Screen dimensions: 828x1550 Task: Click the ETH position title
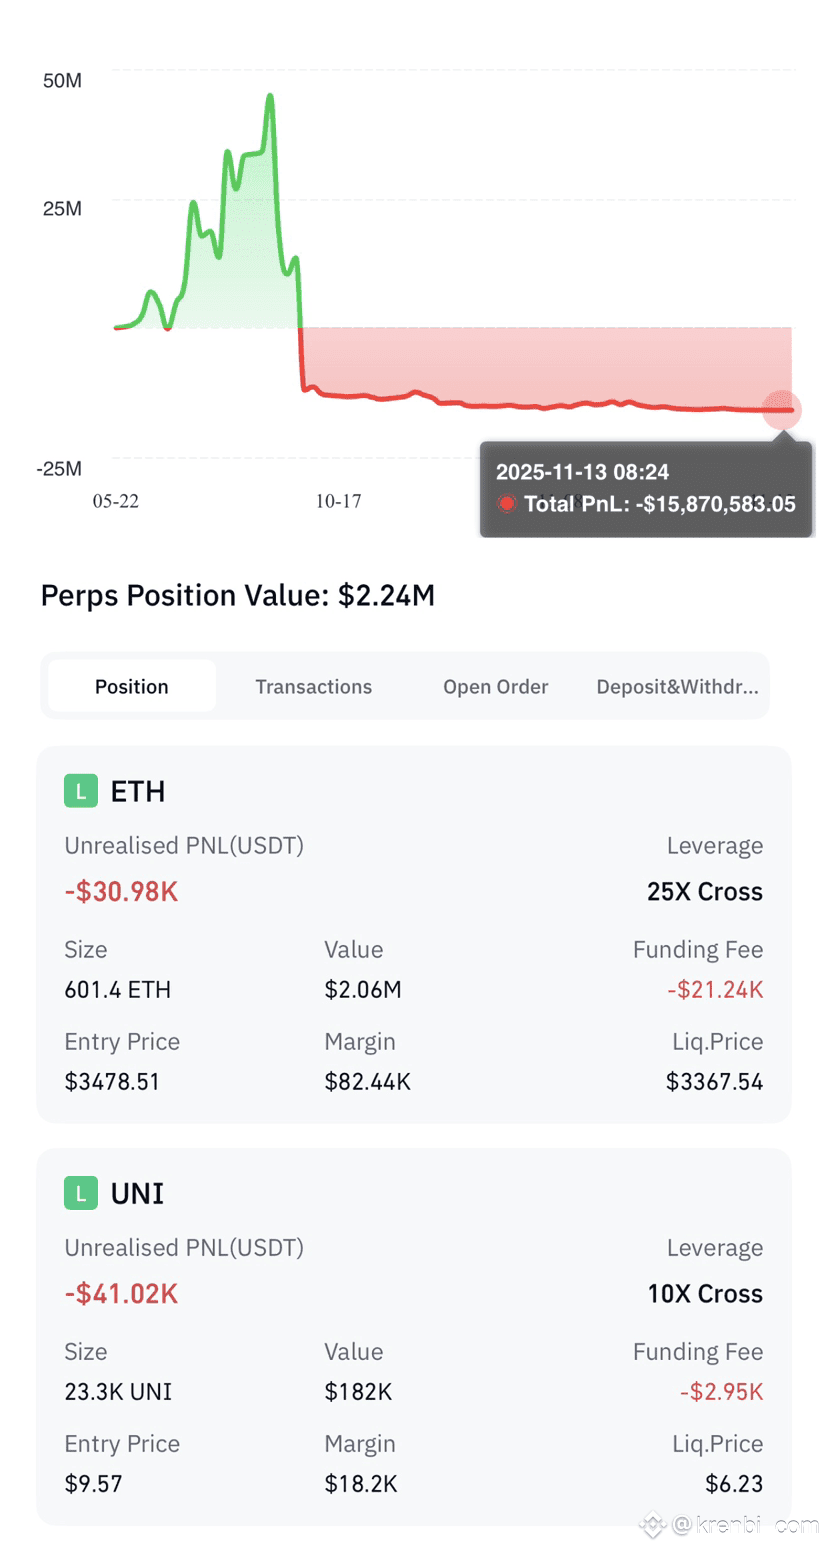pyautogui.click(x=138, y=792)
